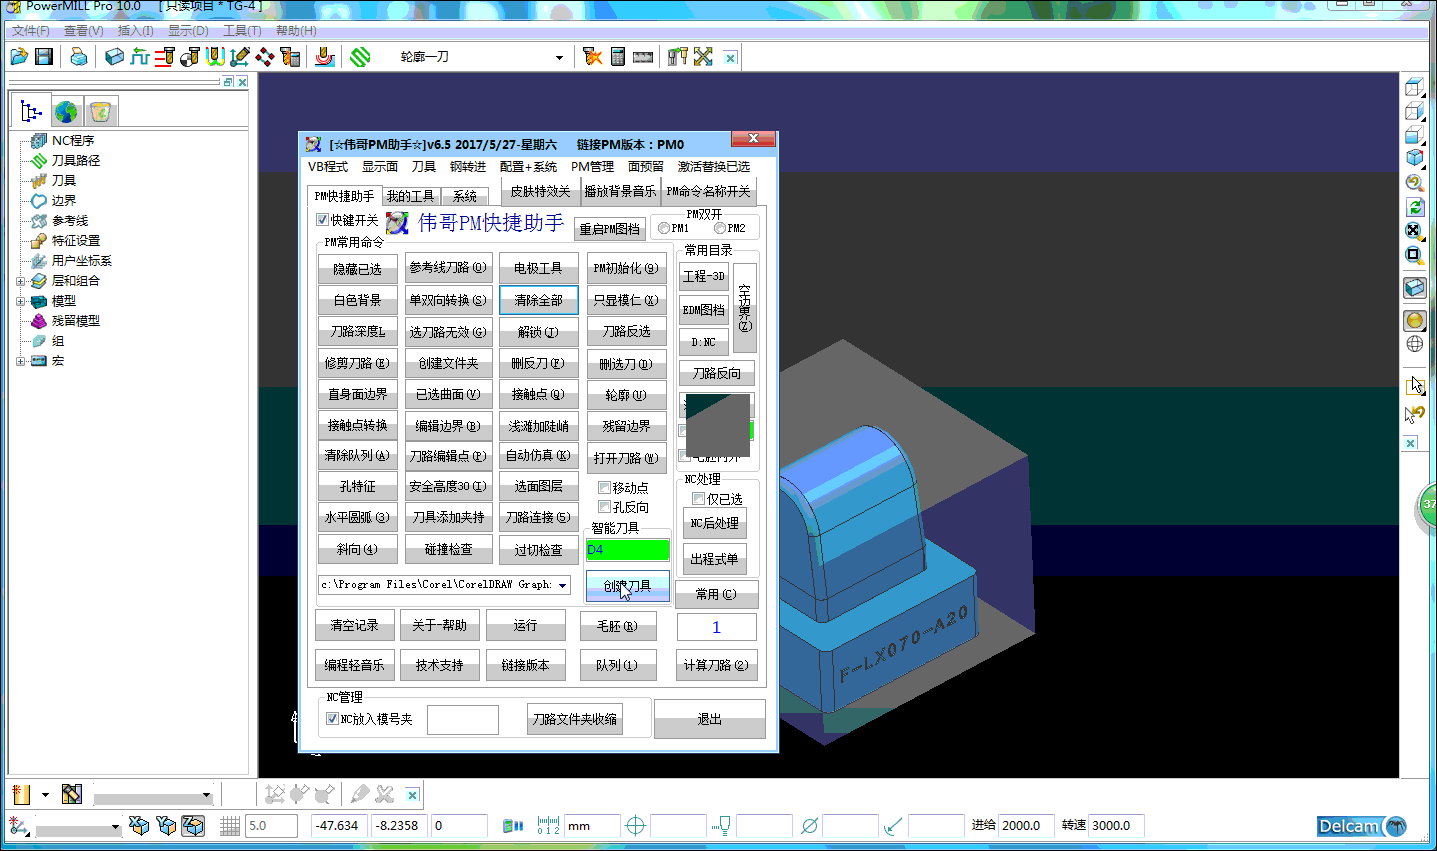Open the grey combo box in bottom toolbar
The height and width of the screenshot is (851, 1437).
(153, 796)
